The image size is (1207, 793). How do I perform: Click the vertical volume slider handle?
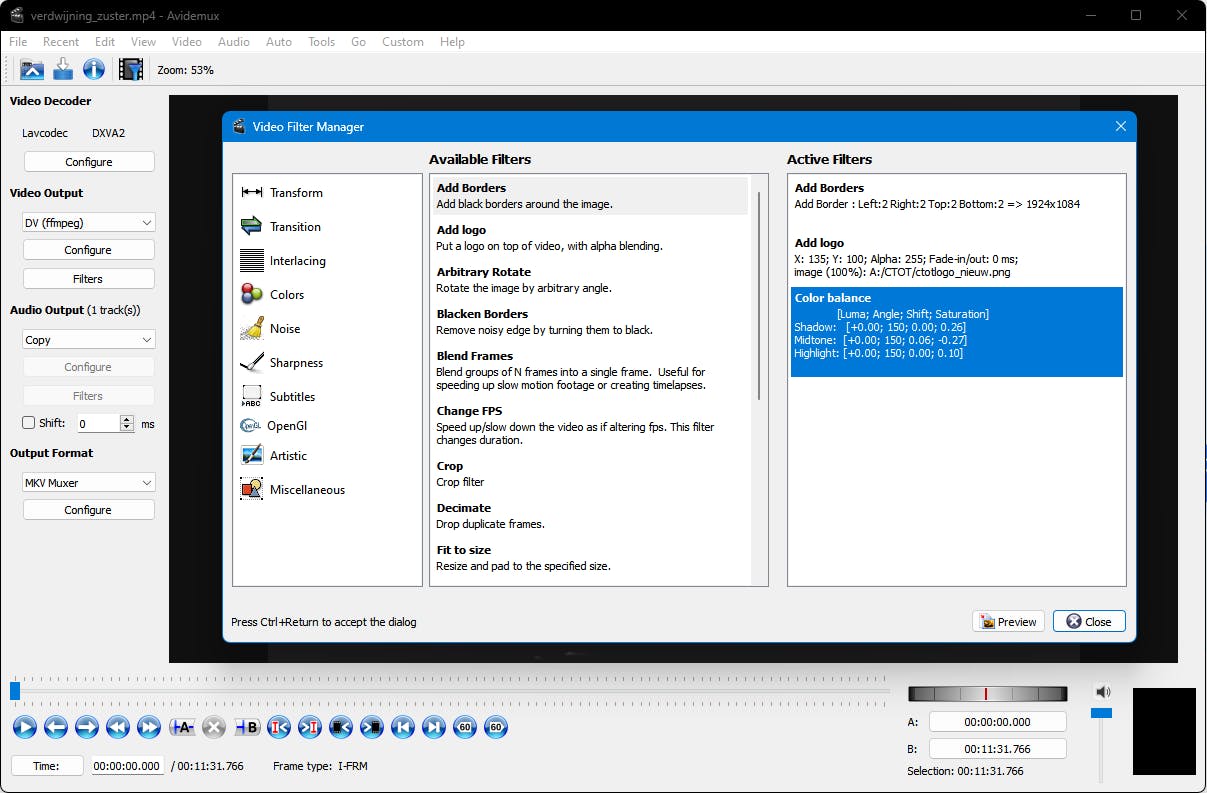pyautogui.click(x=1101, y=713)
